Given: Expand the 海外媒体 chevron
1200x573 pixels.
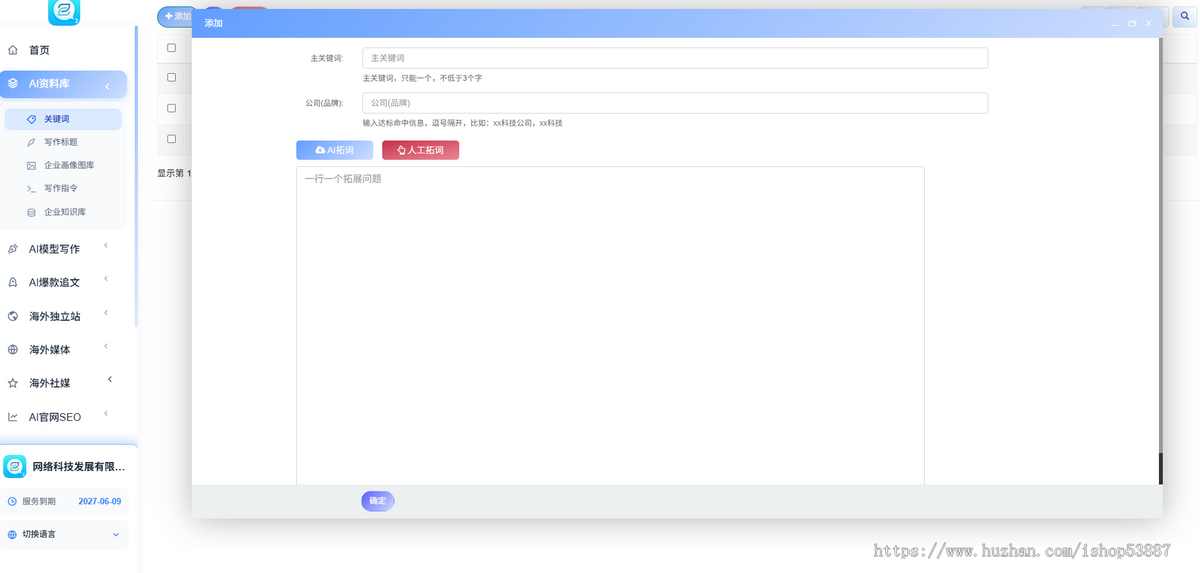Looking at the screenshot, I should click(106, 347).
